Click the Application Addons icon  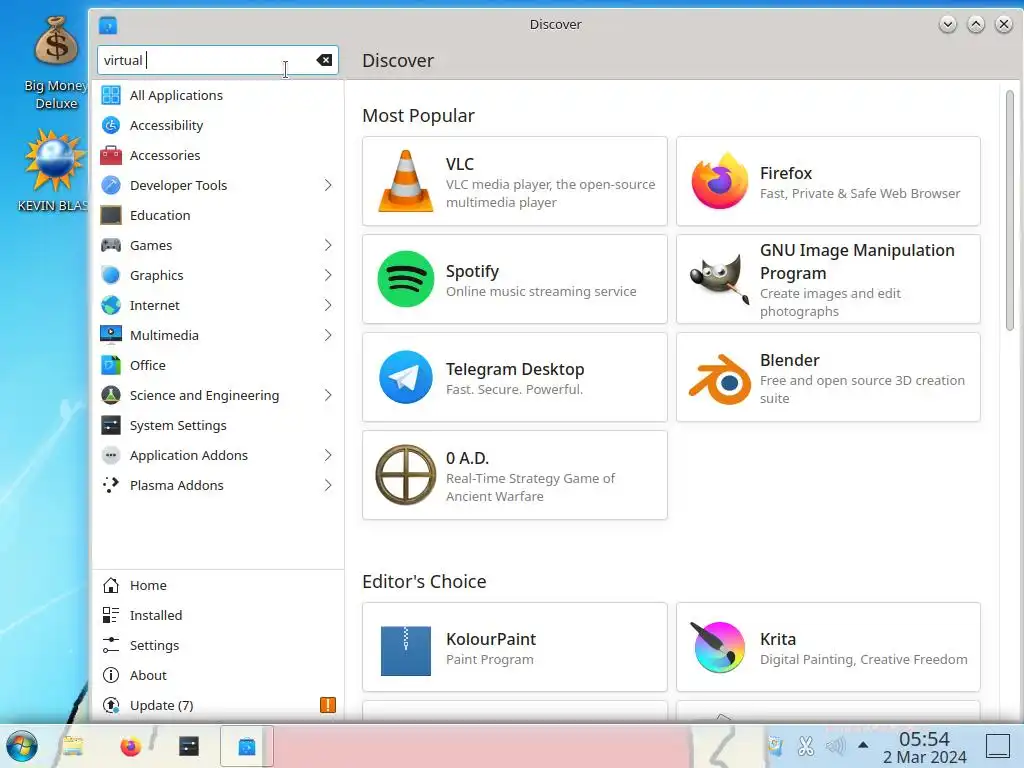tap(111, 455)
